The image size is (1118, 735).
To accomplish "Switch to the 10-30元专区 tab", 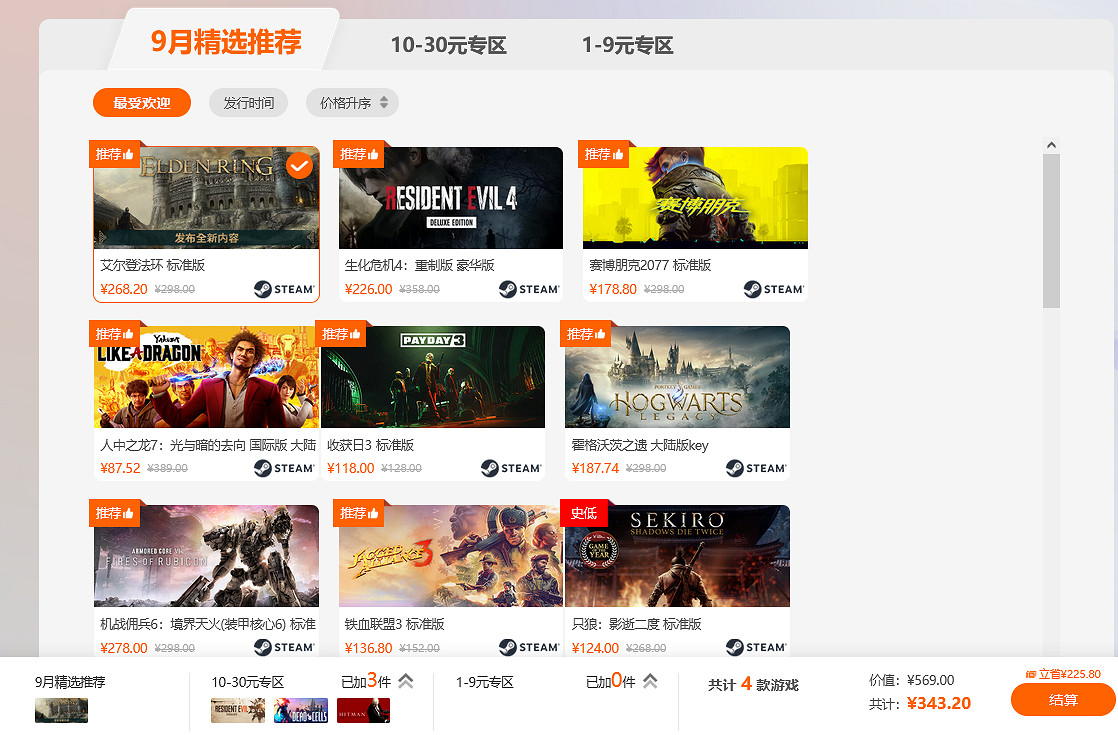I will coord(449,46).
